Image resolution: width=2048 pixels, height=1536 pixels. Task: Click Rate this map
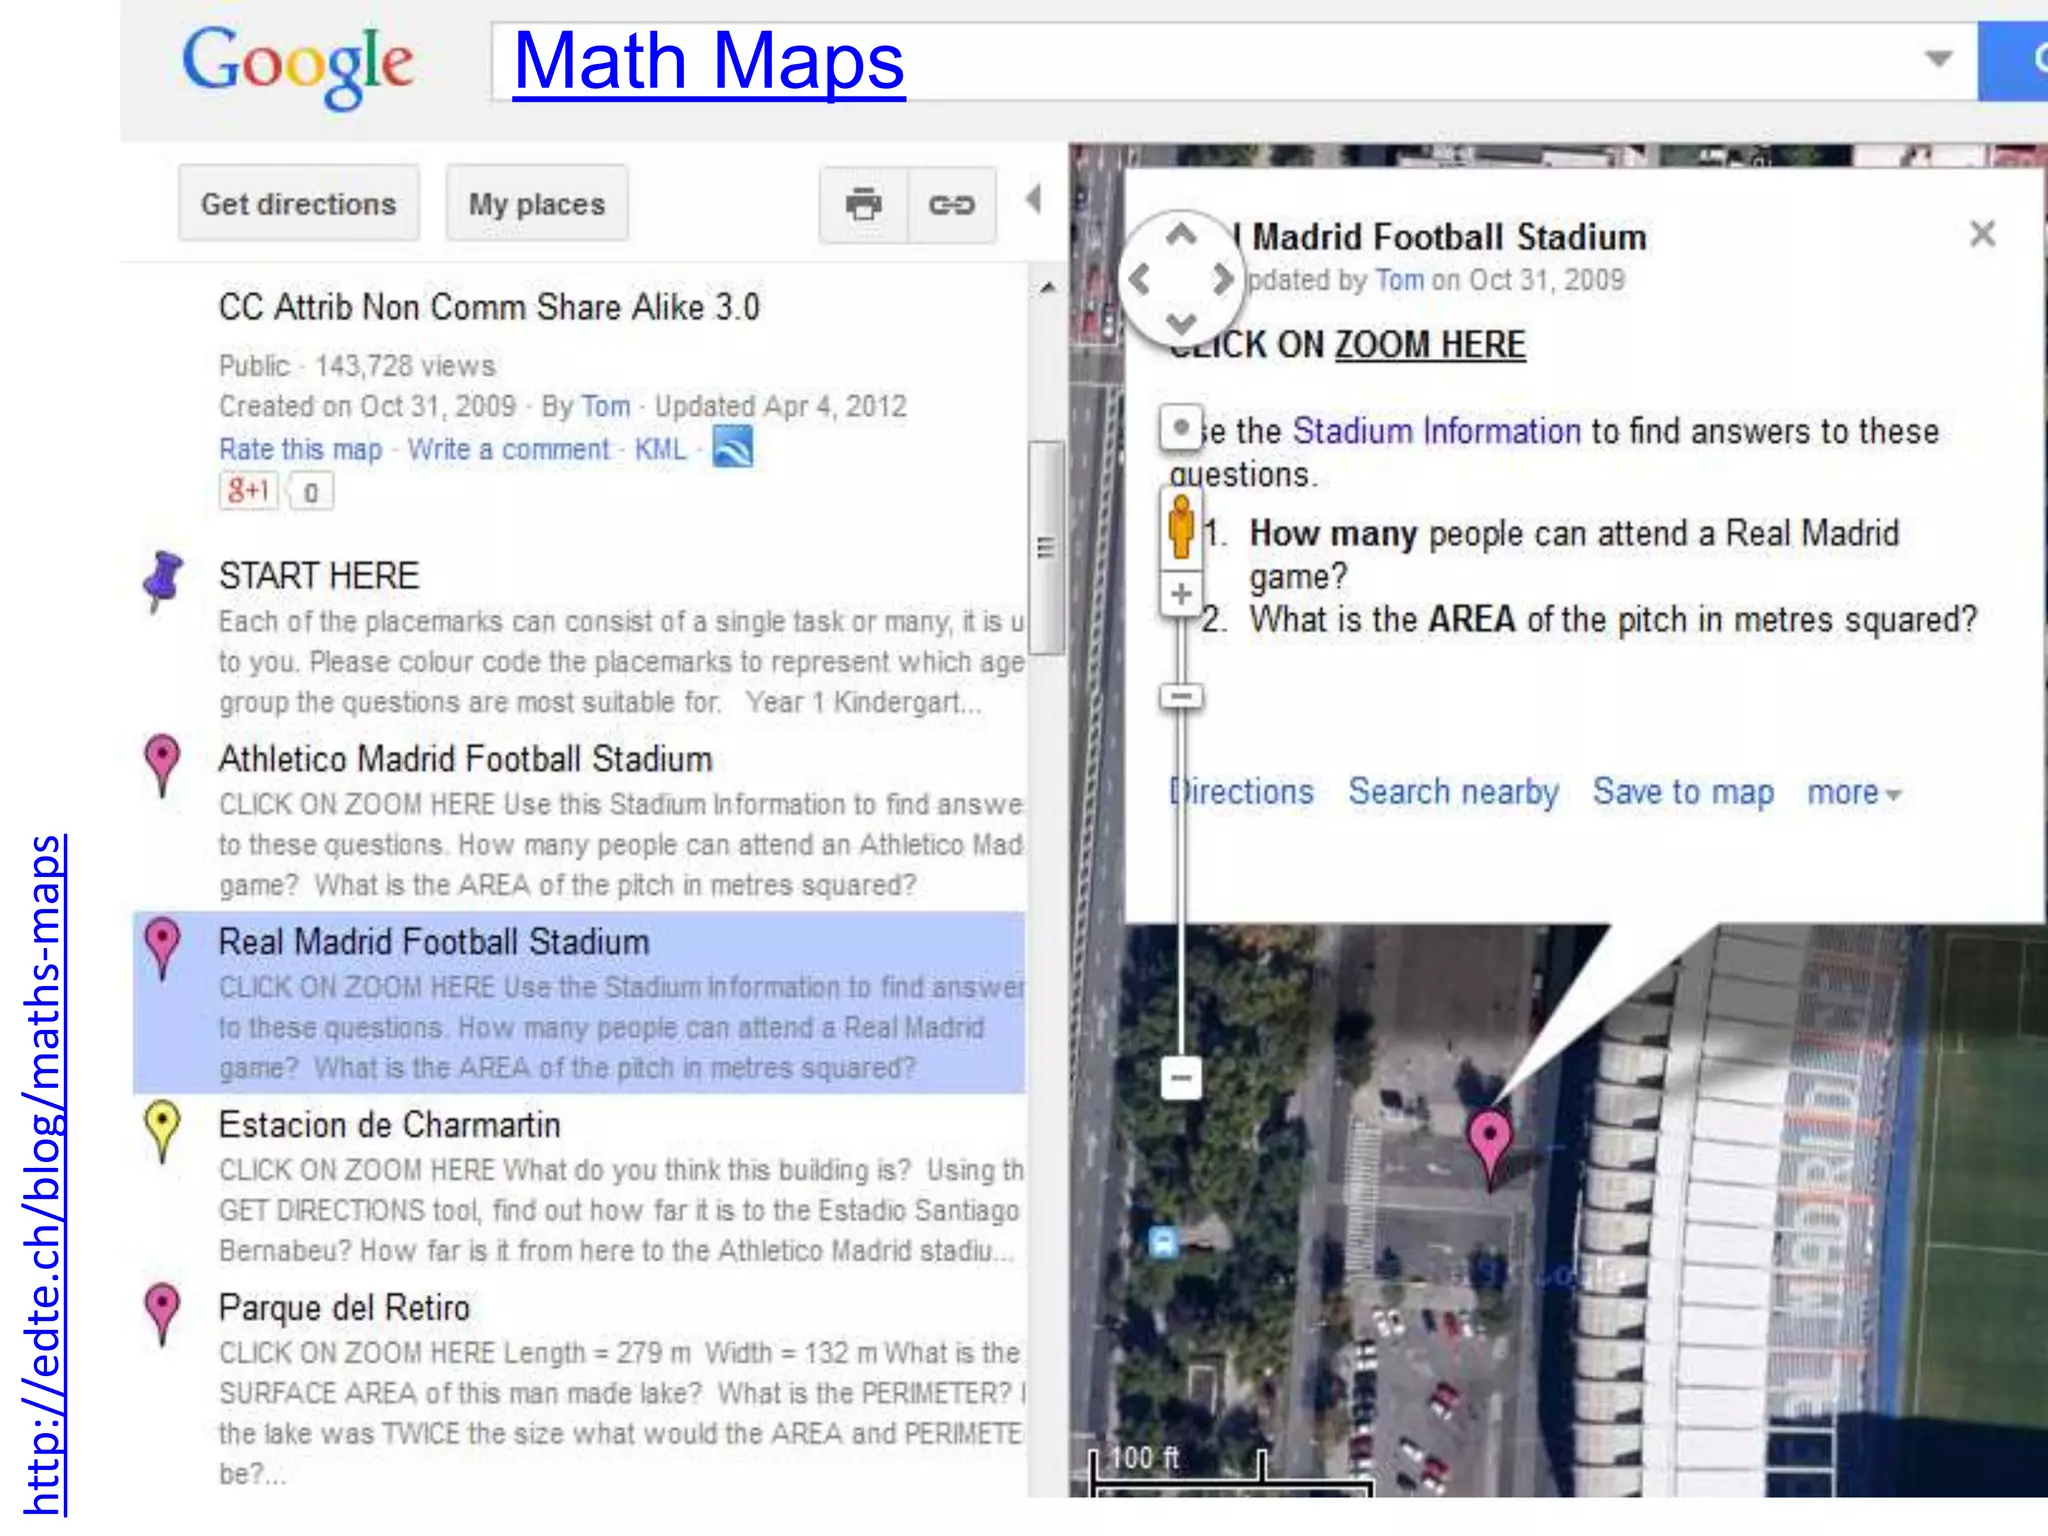(x=300, y=449)
